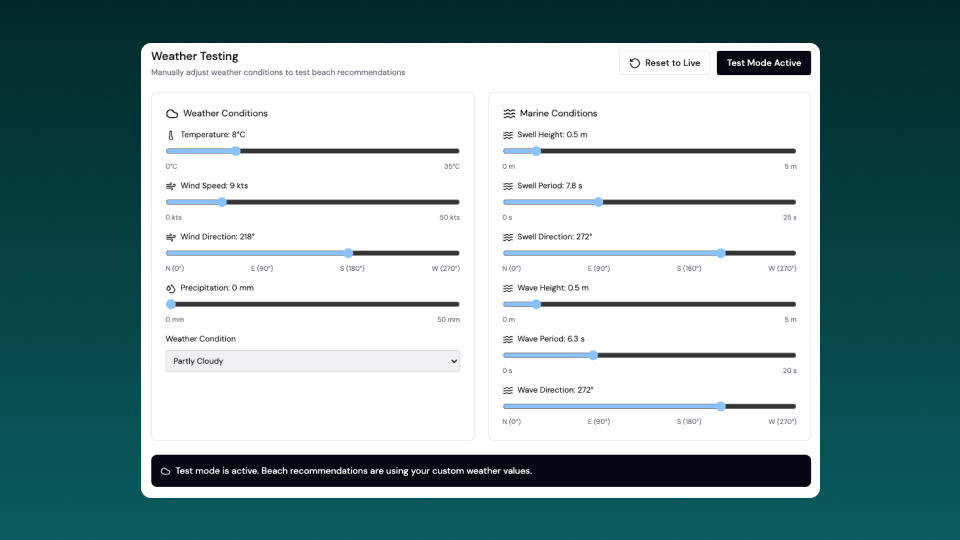Click the droplet icon beside Precipitation
Image resolution: width=960 pixels, height=540 pixels.
click(x=171, y=288)
